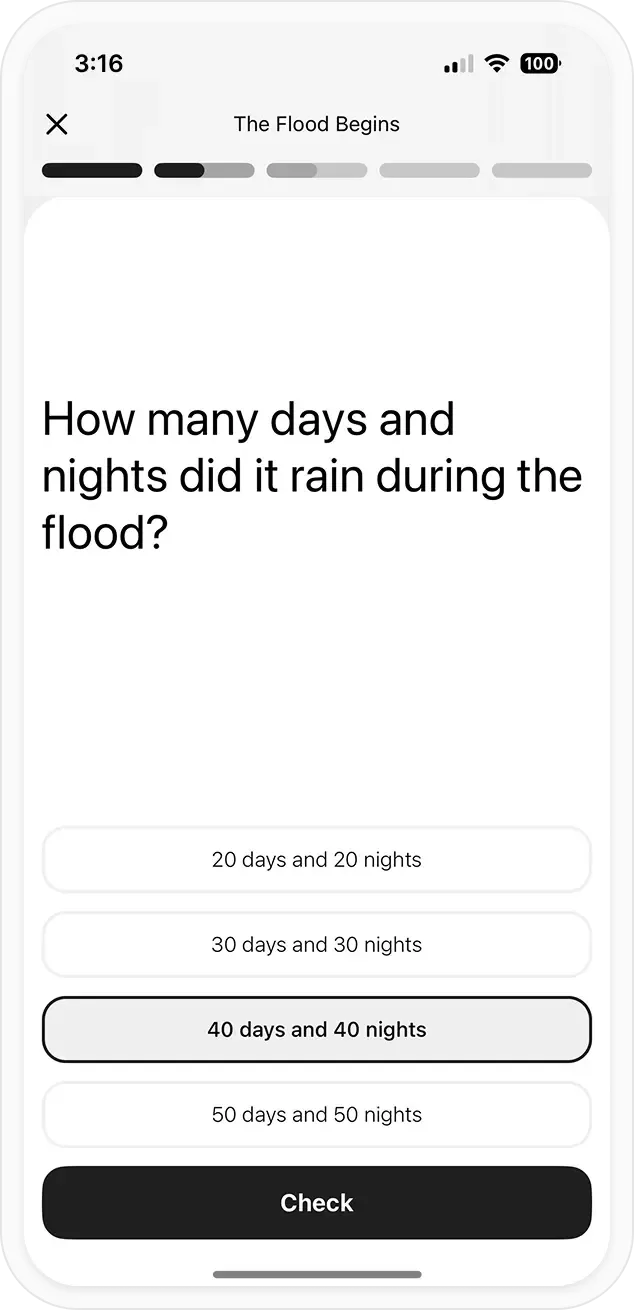The width and height of the screenshot is (634, 1310).
Task: Tap the third progress bar segment
Action: coord(317,170)
